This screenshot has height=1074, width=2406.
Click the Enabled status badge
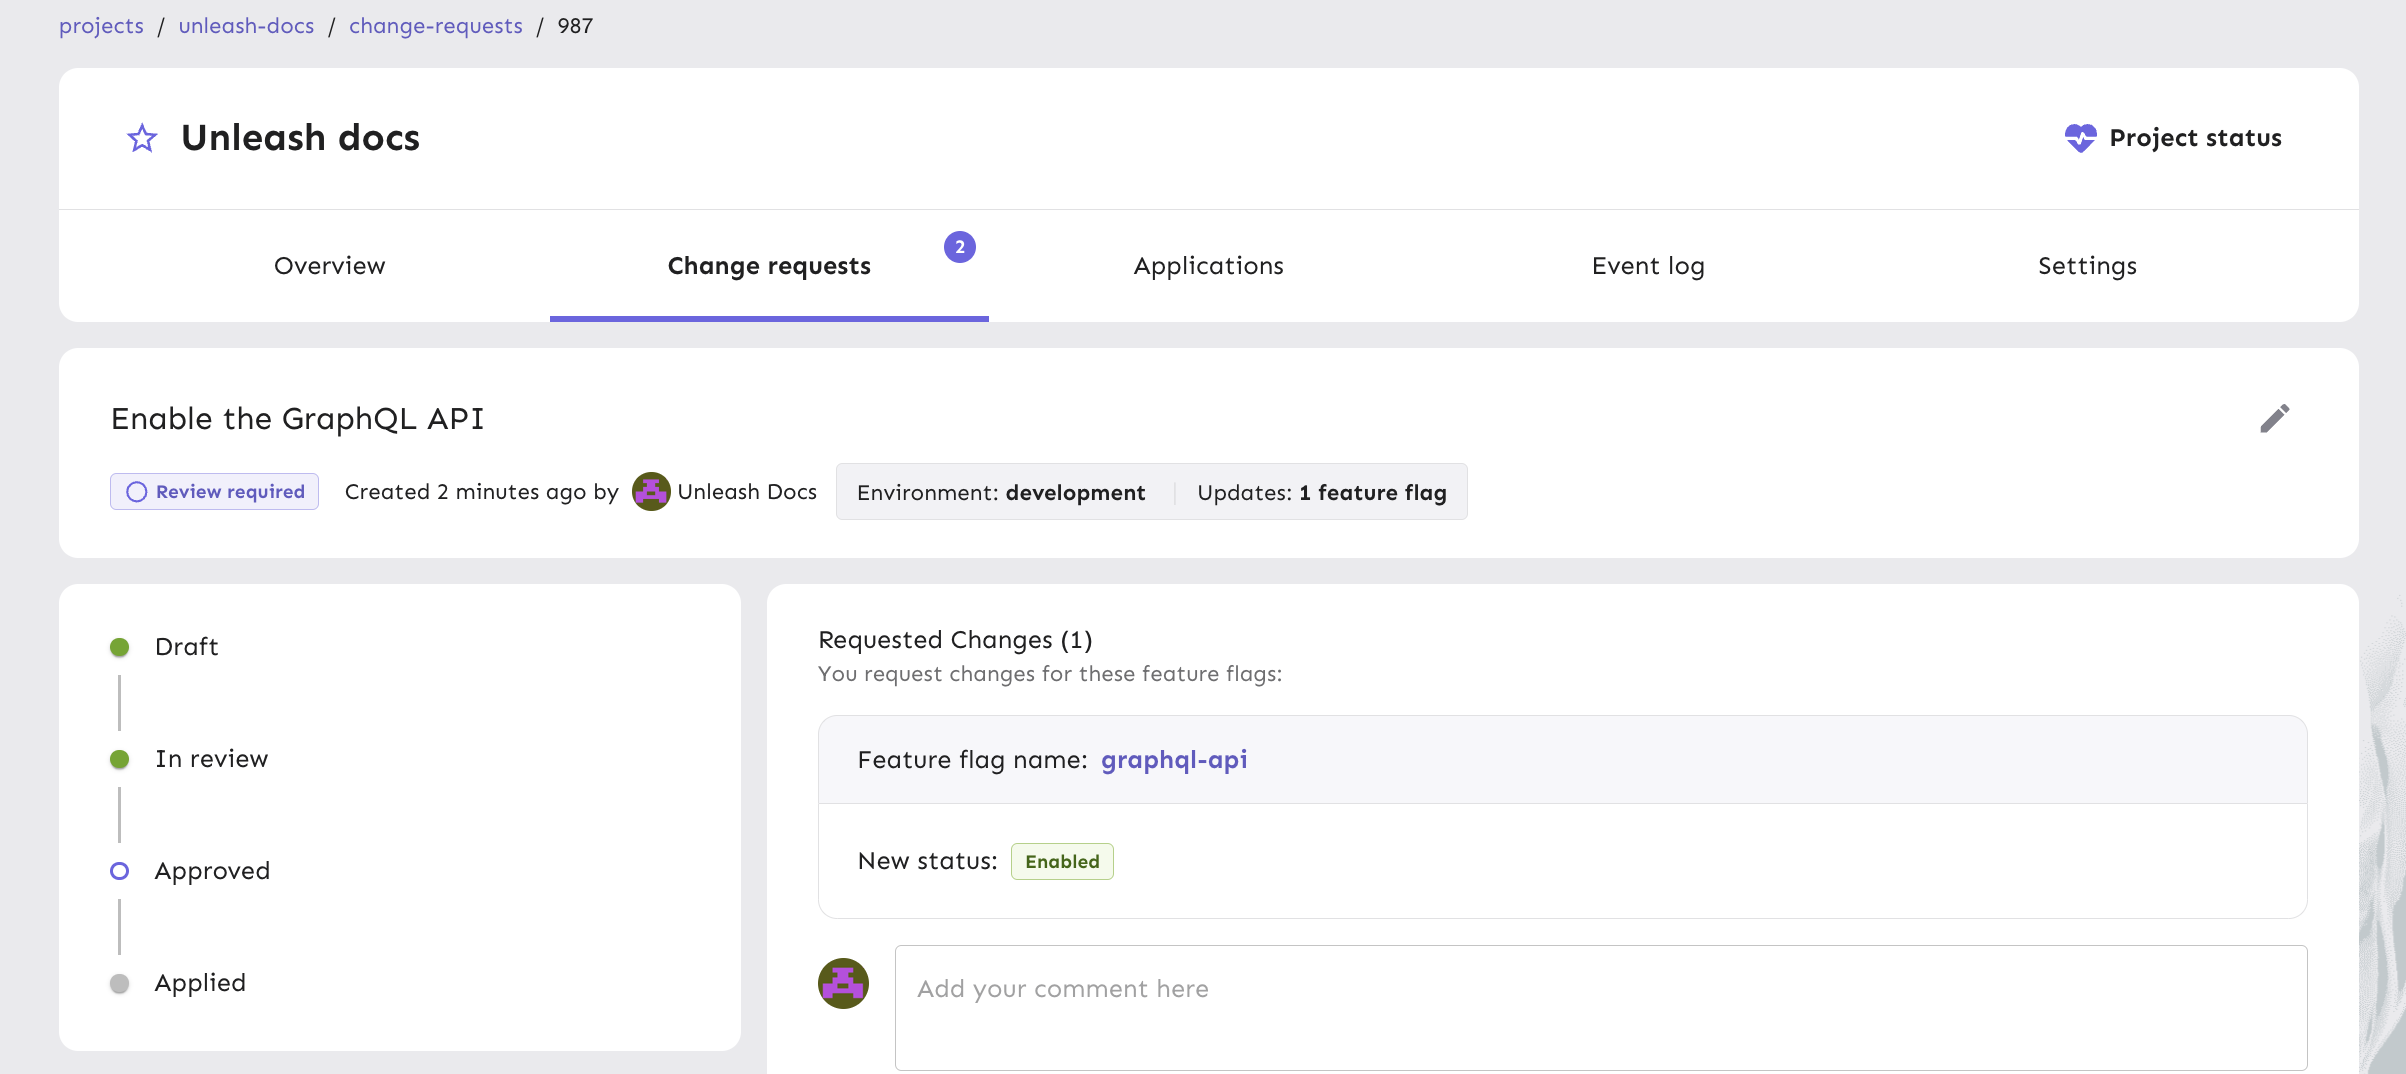[1062, 862]
